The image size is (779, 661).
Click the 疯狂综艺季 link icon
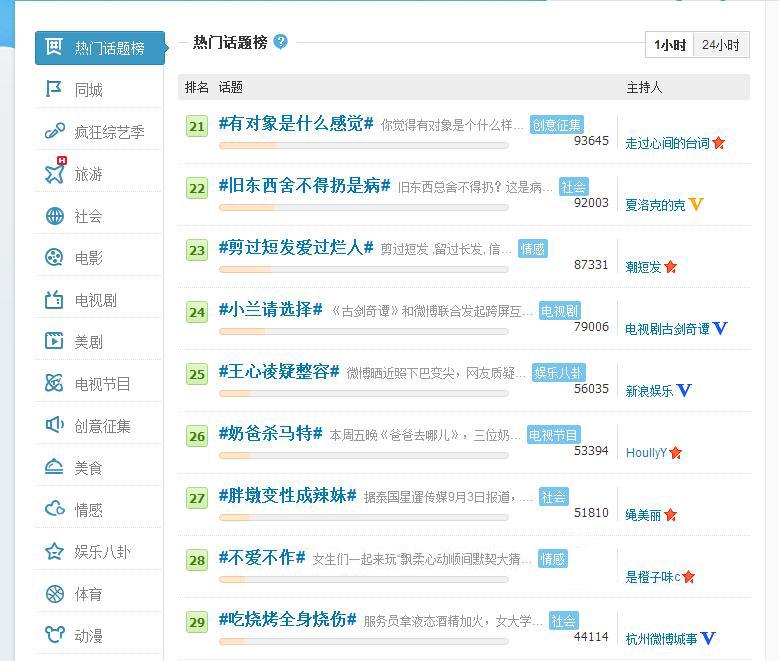pyautogui.click(x=54, y=131)
